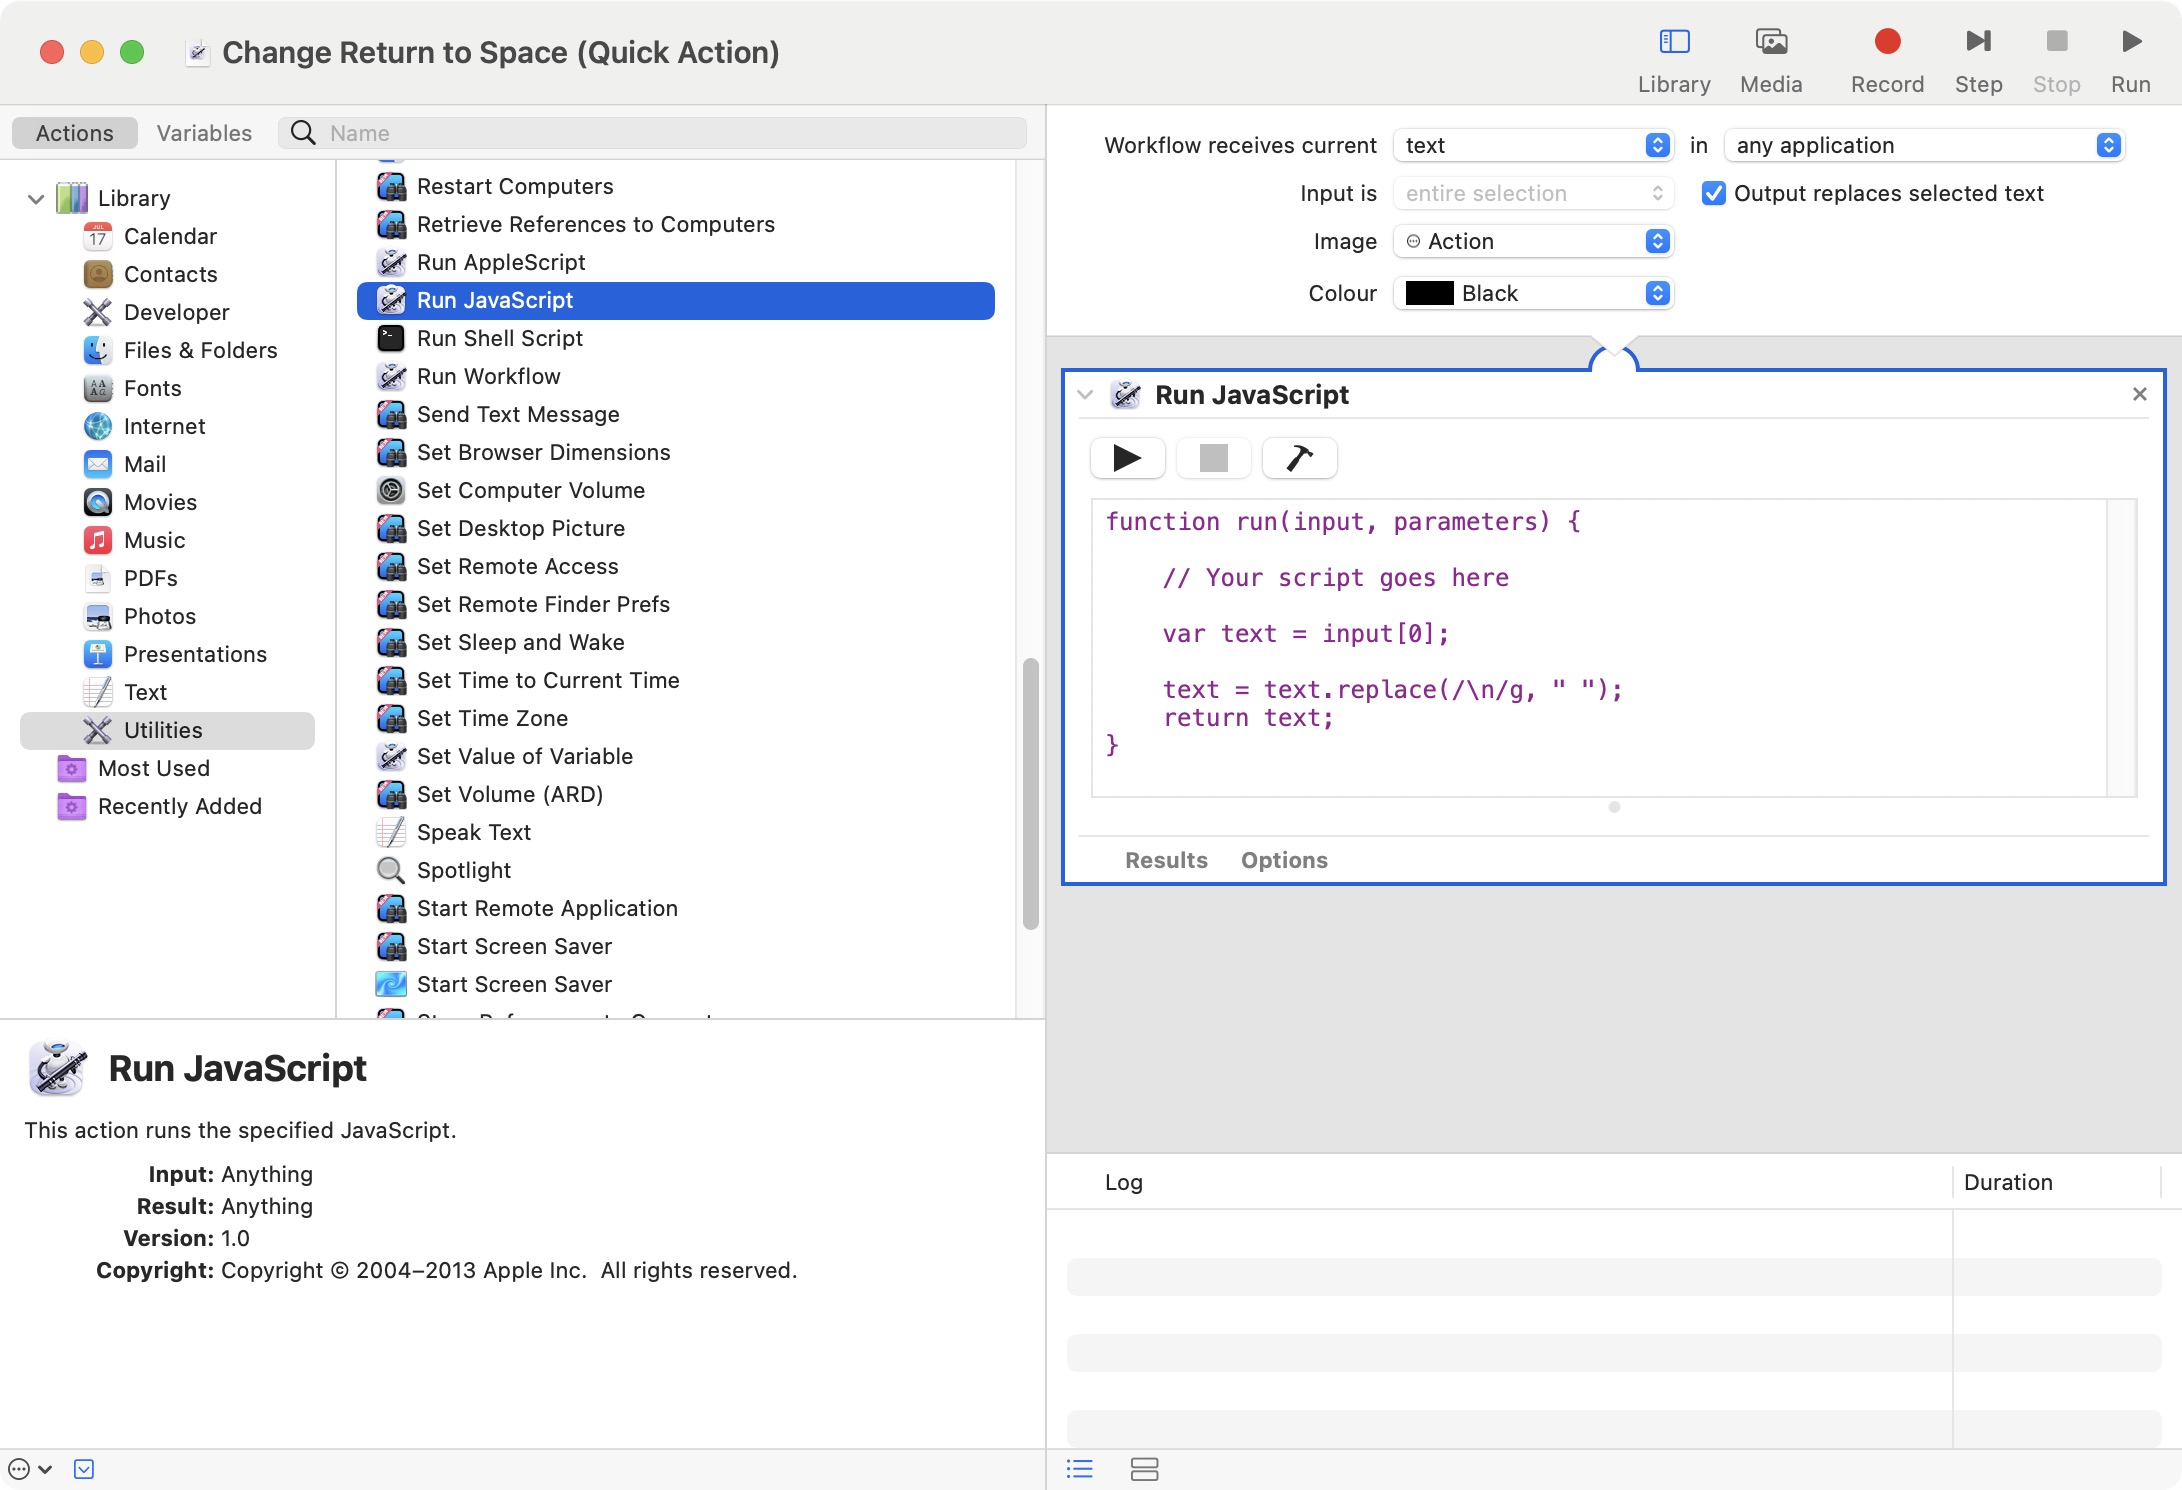Click the Stop button in JavaScript panel
The width and height of the screenshot is (2182, 1490).
1212,457
